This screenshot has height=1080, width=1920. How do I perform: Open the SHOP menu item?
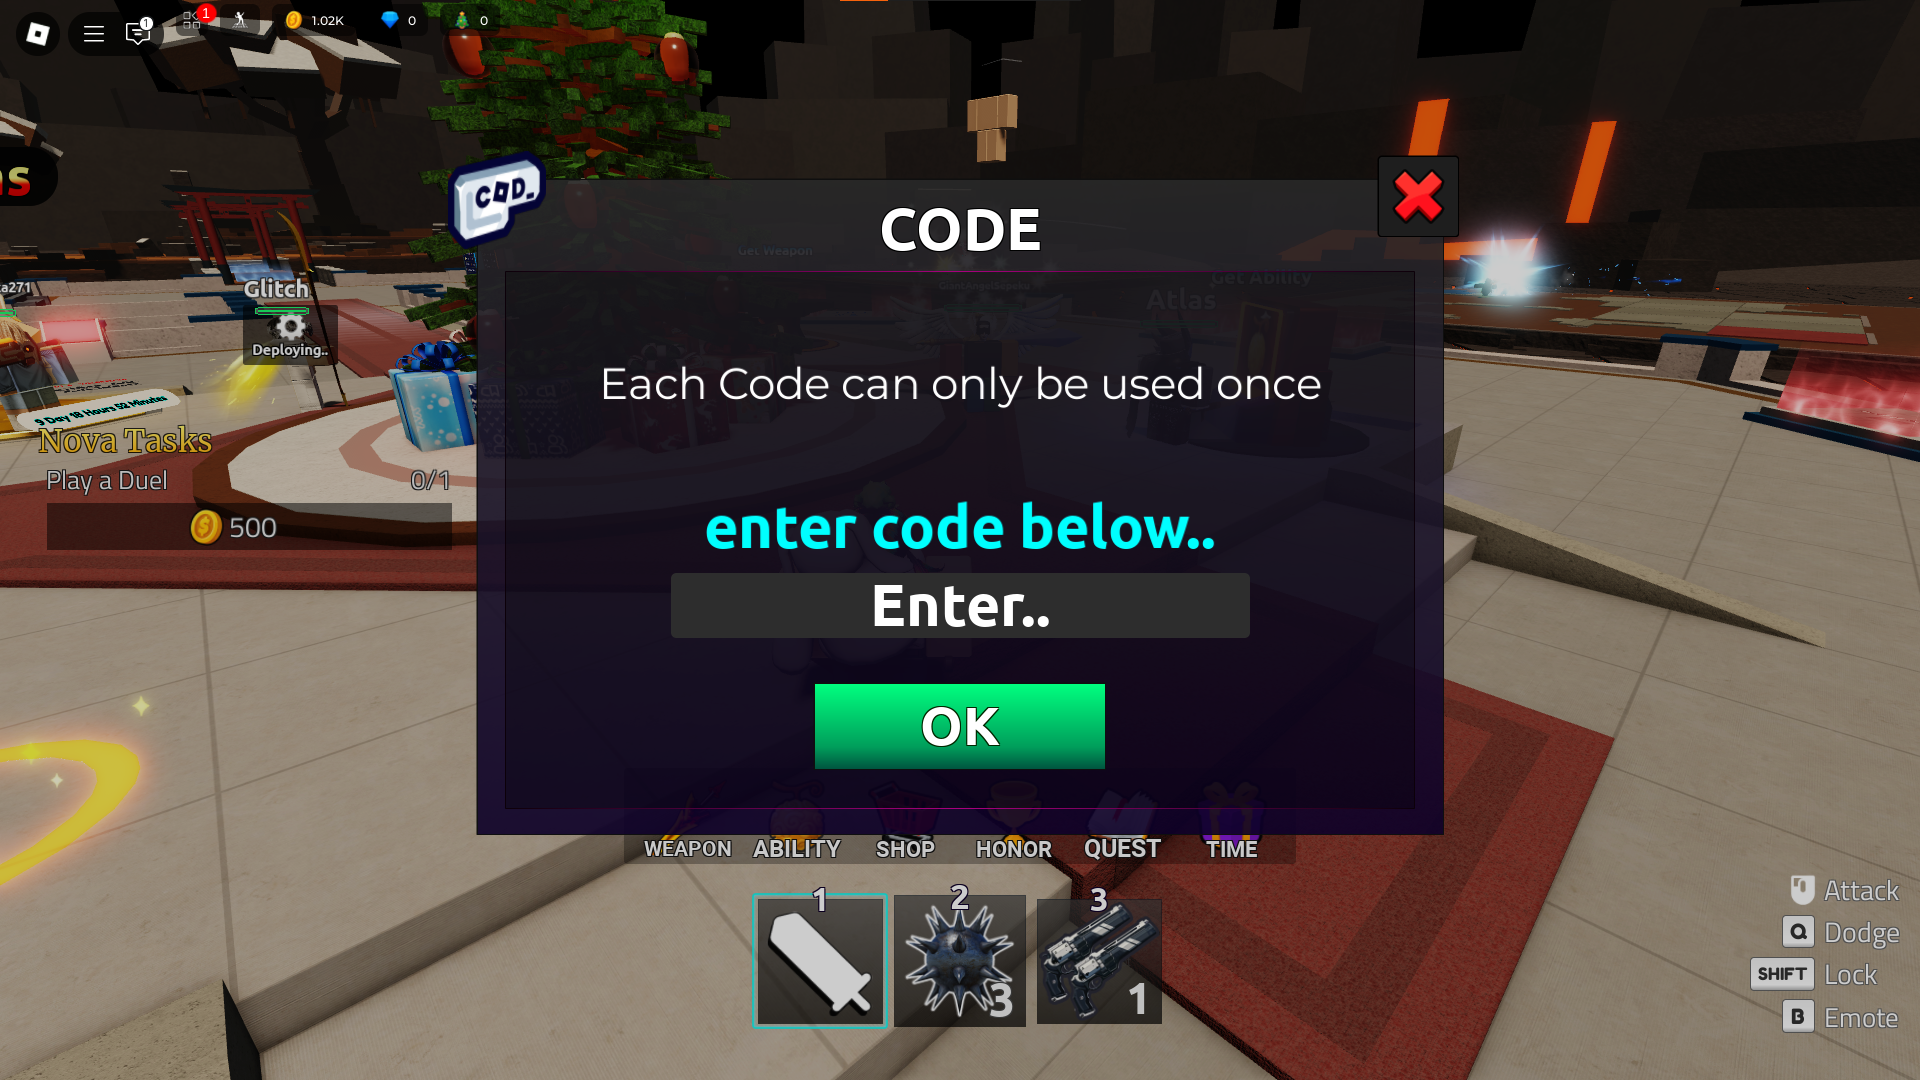pyautogui.click(x=906, y=848)
